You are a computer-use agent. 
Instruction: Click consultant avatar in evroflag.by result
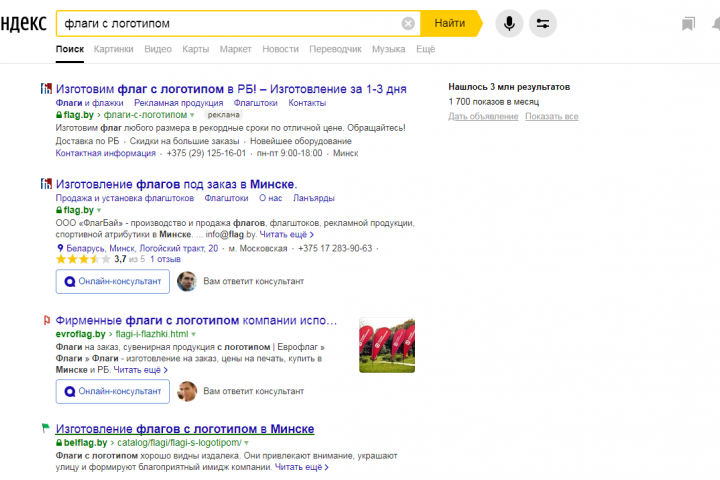point(187,391)
